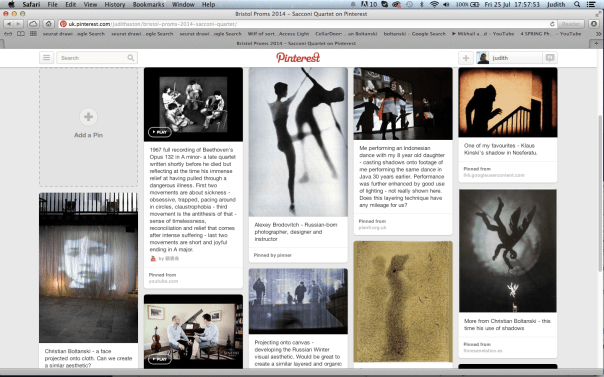Click the Home button in Safari toolbar

tap(48, 24)
